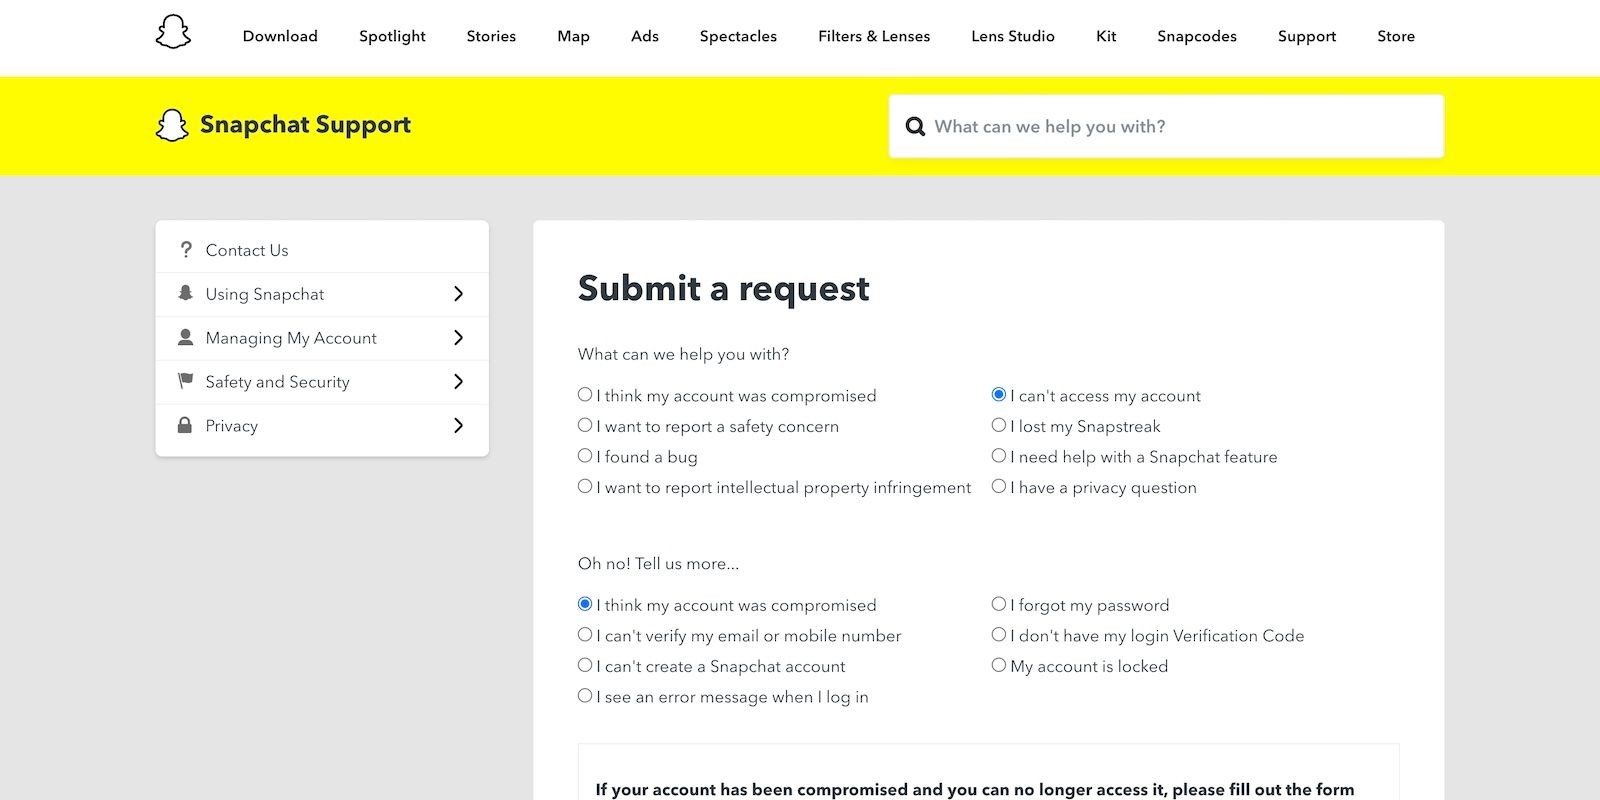Open the Ads nav item

[645, 36]
